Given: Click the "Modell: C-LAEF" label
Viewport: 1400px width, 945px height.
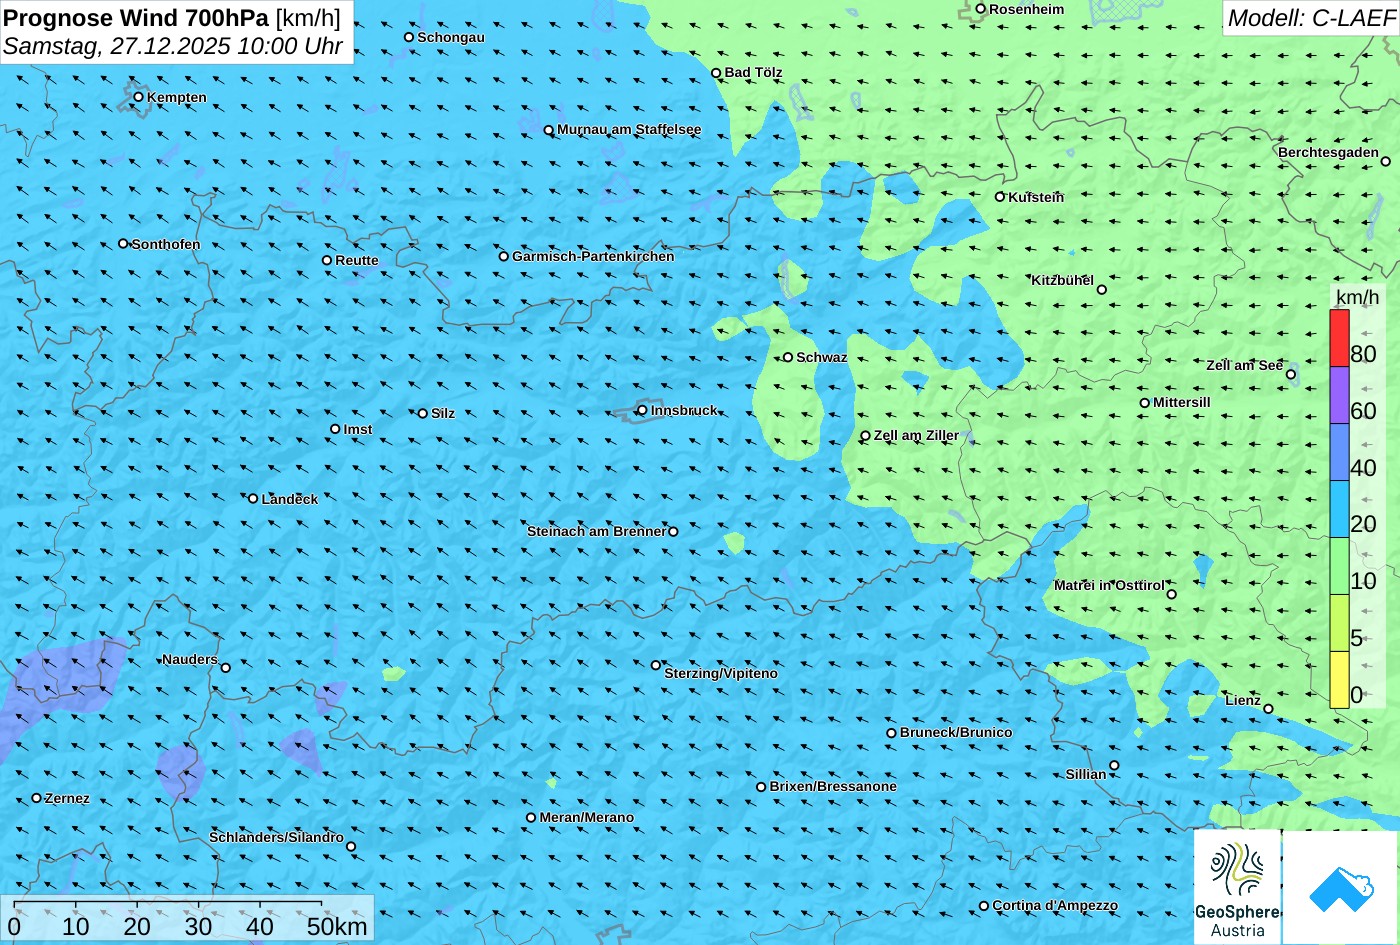Looking at the screenshot, I should (1310, 17).
